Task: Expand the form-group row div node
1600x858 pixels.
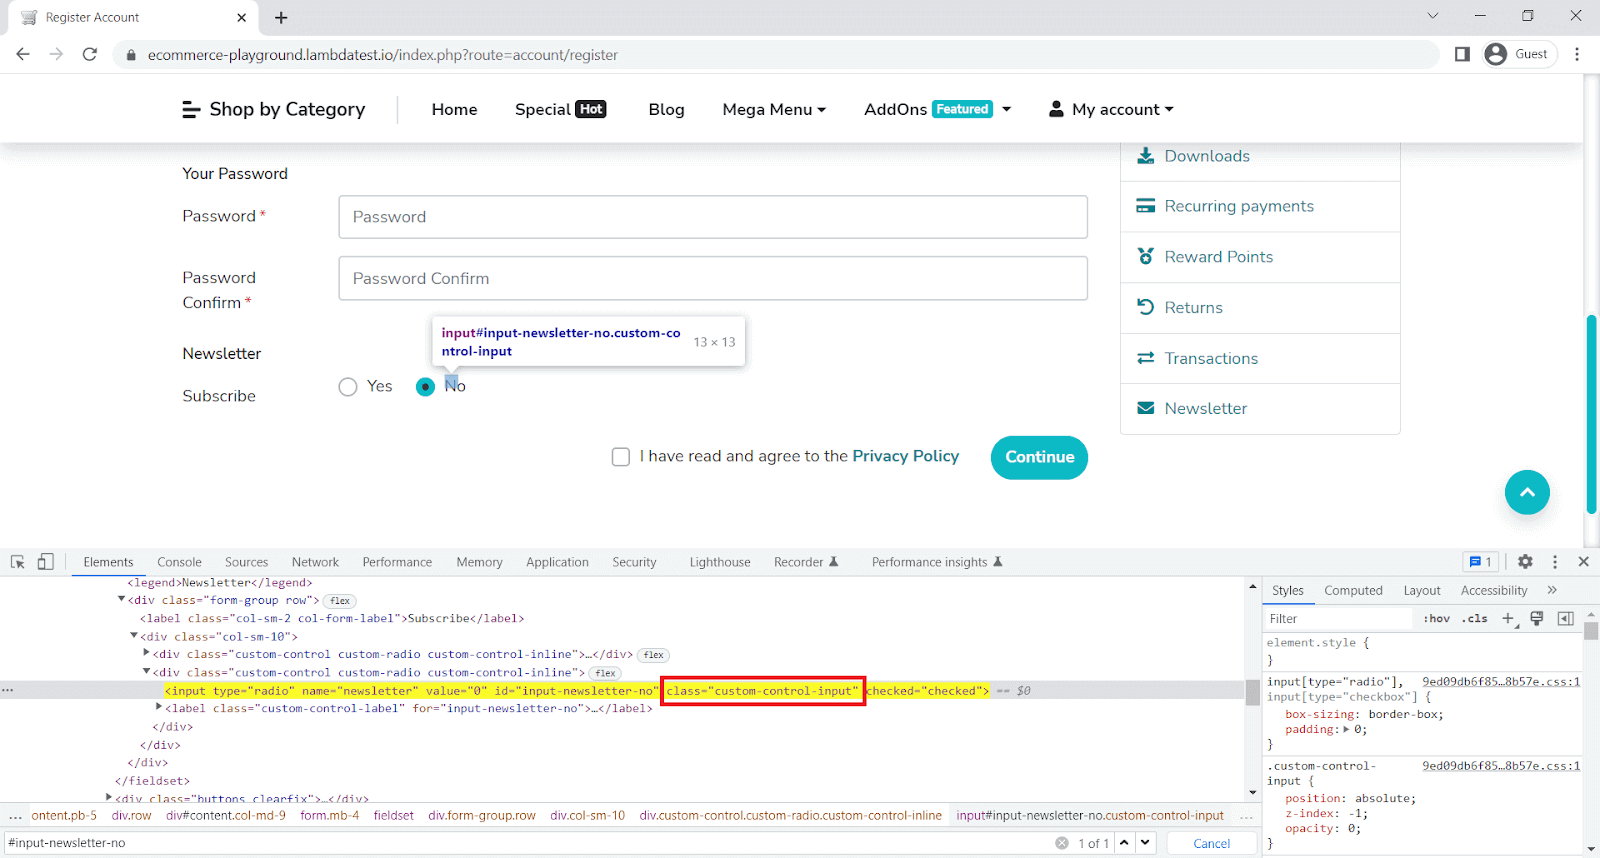Action: point(122,600)
